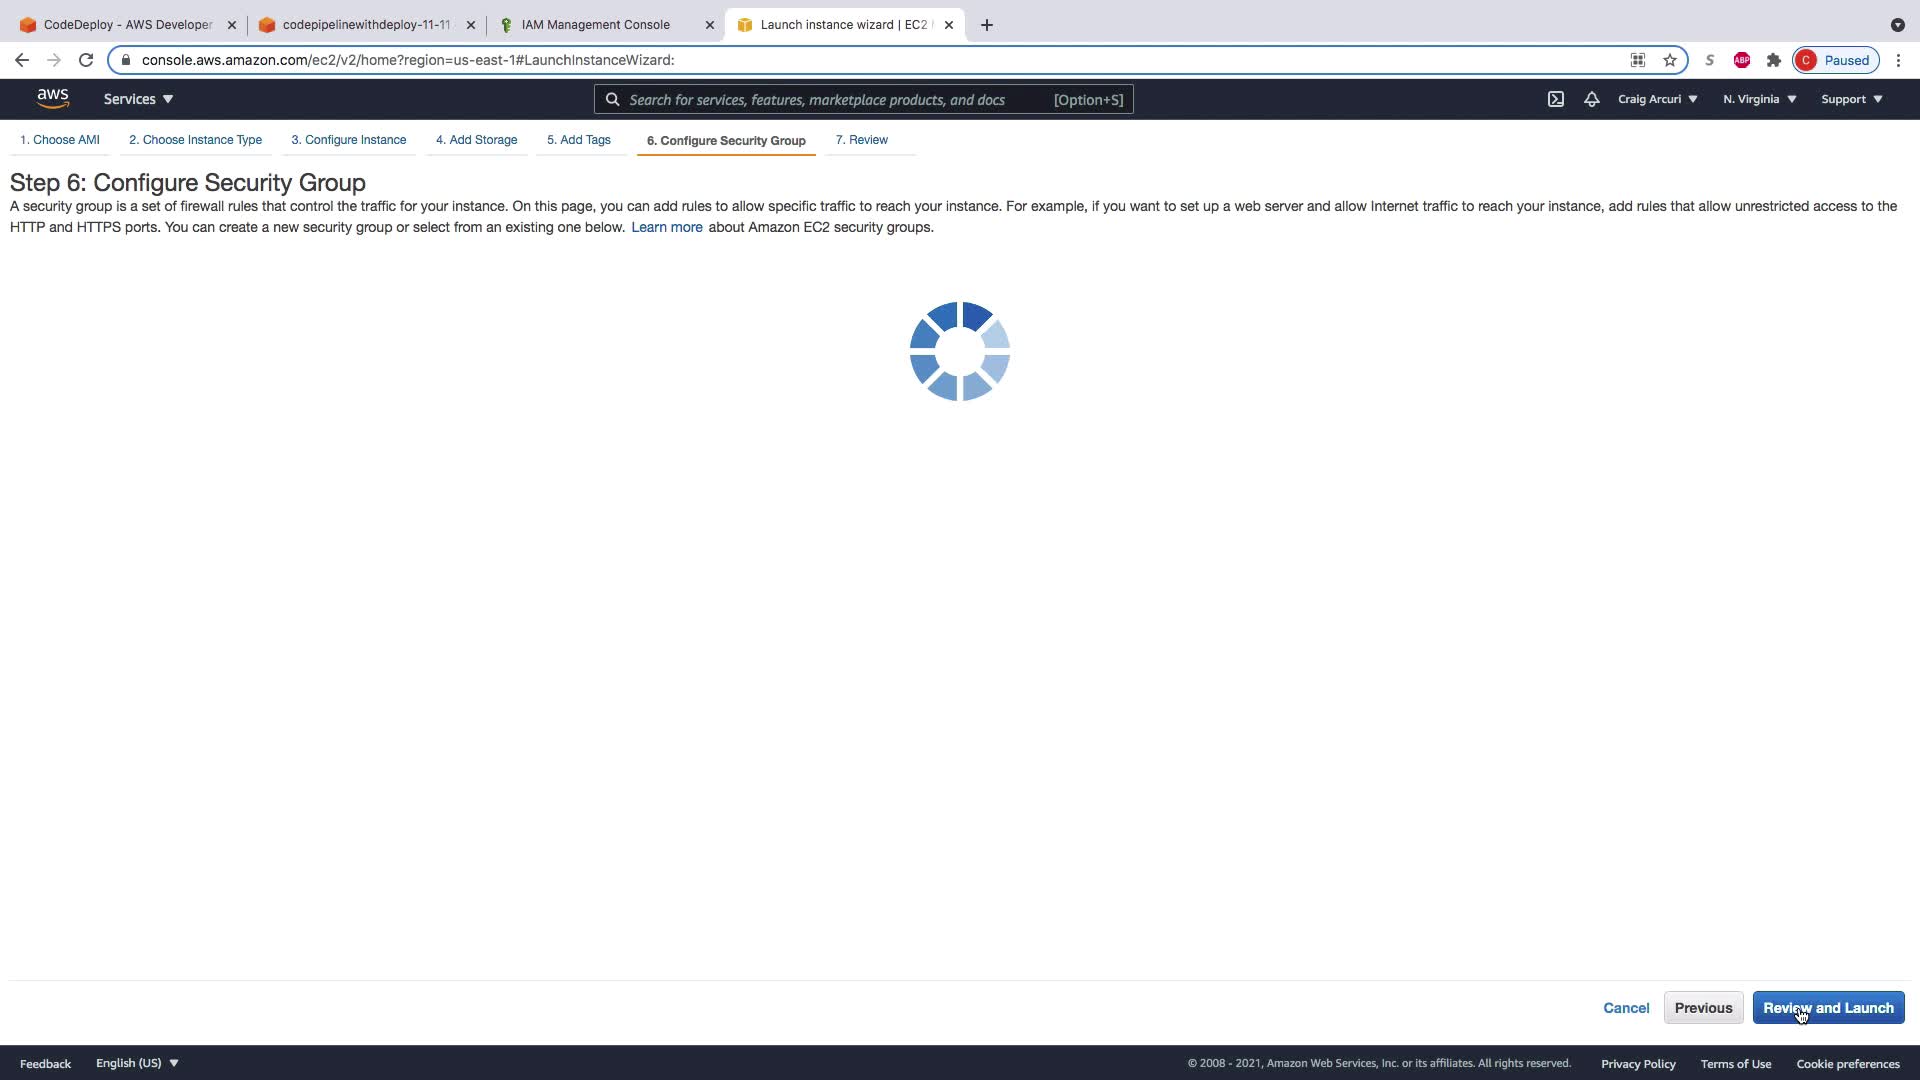Screen dimensions: 1920x1080
Task: Reload the page with refresh icon
Action: click(86, 60)
